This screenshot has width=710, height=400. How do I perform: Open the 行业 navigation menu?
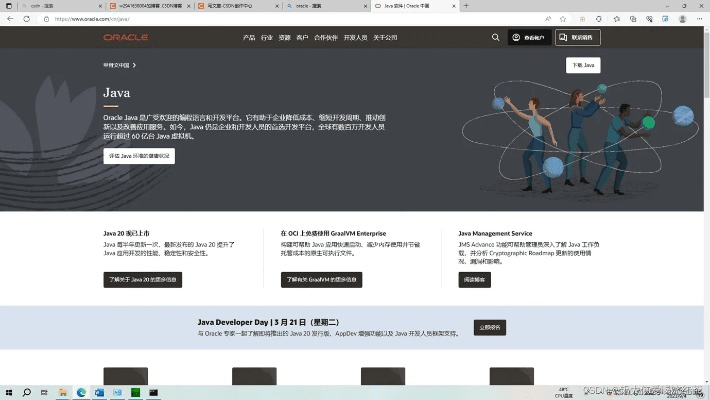coord(267,38)
